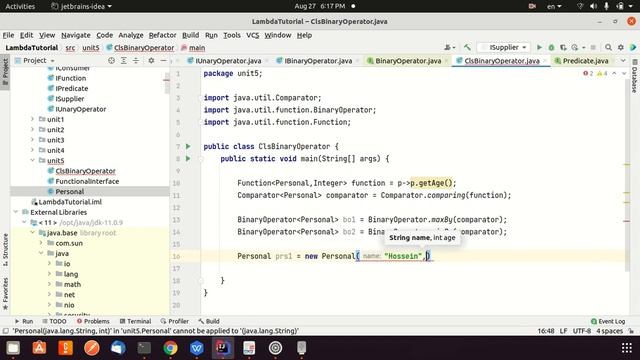The width and height of the screenshot is (640, 360).
Task: Open the Terminal tool window
Action: [135, 321]
